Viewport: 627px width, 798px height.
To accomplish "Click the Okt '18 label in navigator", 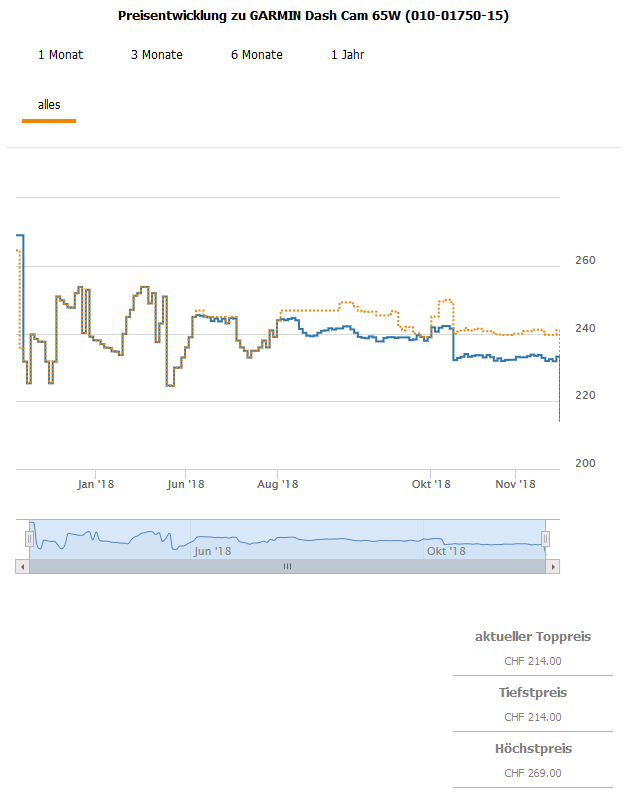I will click(x=446, y=551).
